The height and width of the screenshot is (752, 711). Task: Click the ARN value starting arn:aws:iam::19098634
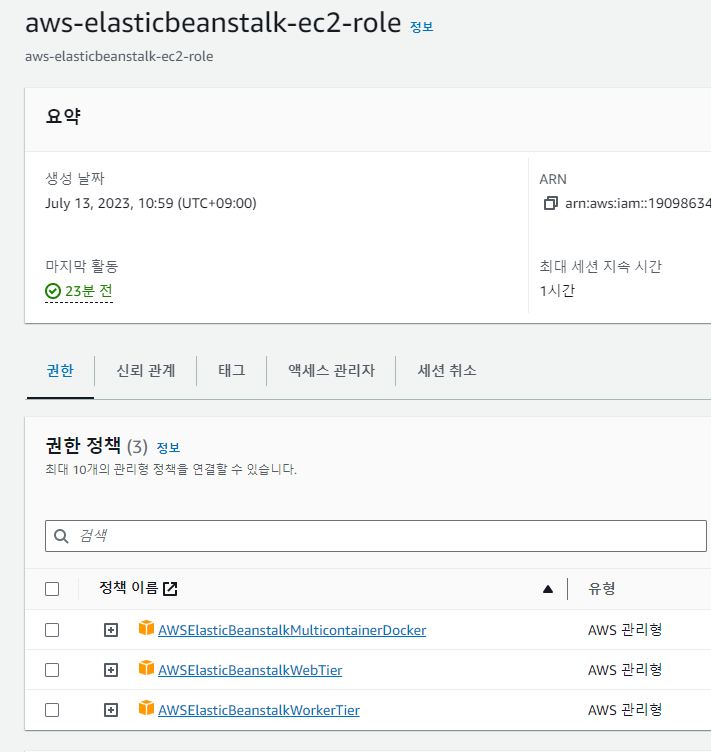point(638,203)
